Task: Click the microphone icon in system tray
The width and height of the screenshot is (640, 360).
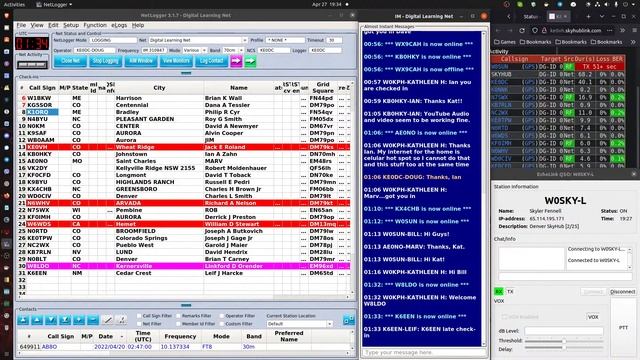Action: point(616,4)
